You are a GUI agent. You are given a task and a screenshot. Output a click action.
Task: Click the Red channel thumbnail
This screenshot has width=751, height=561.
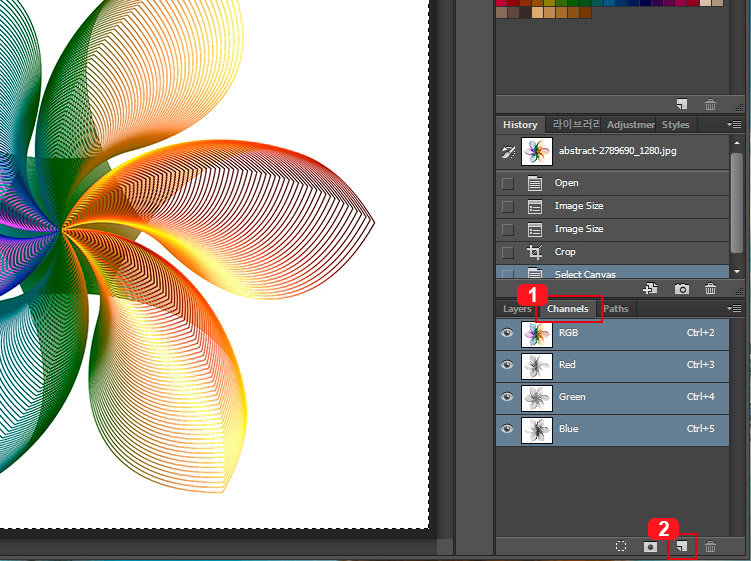pos(536,366)
